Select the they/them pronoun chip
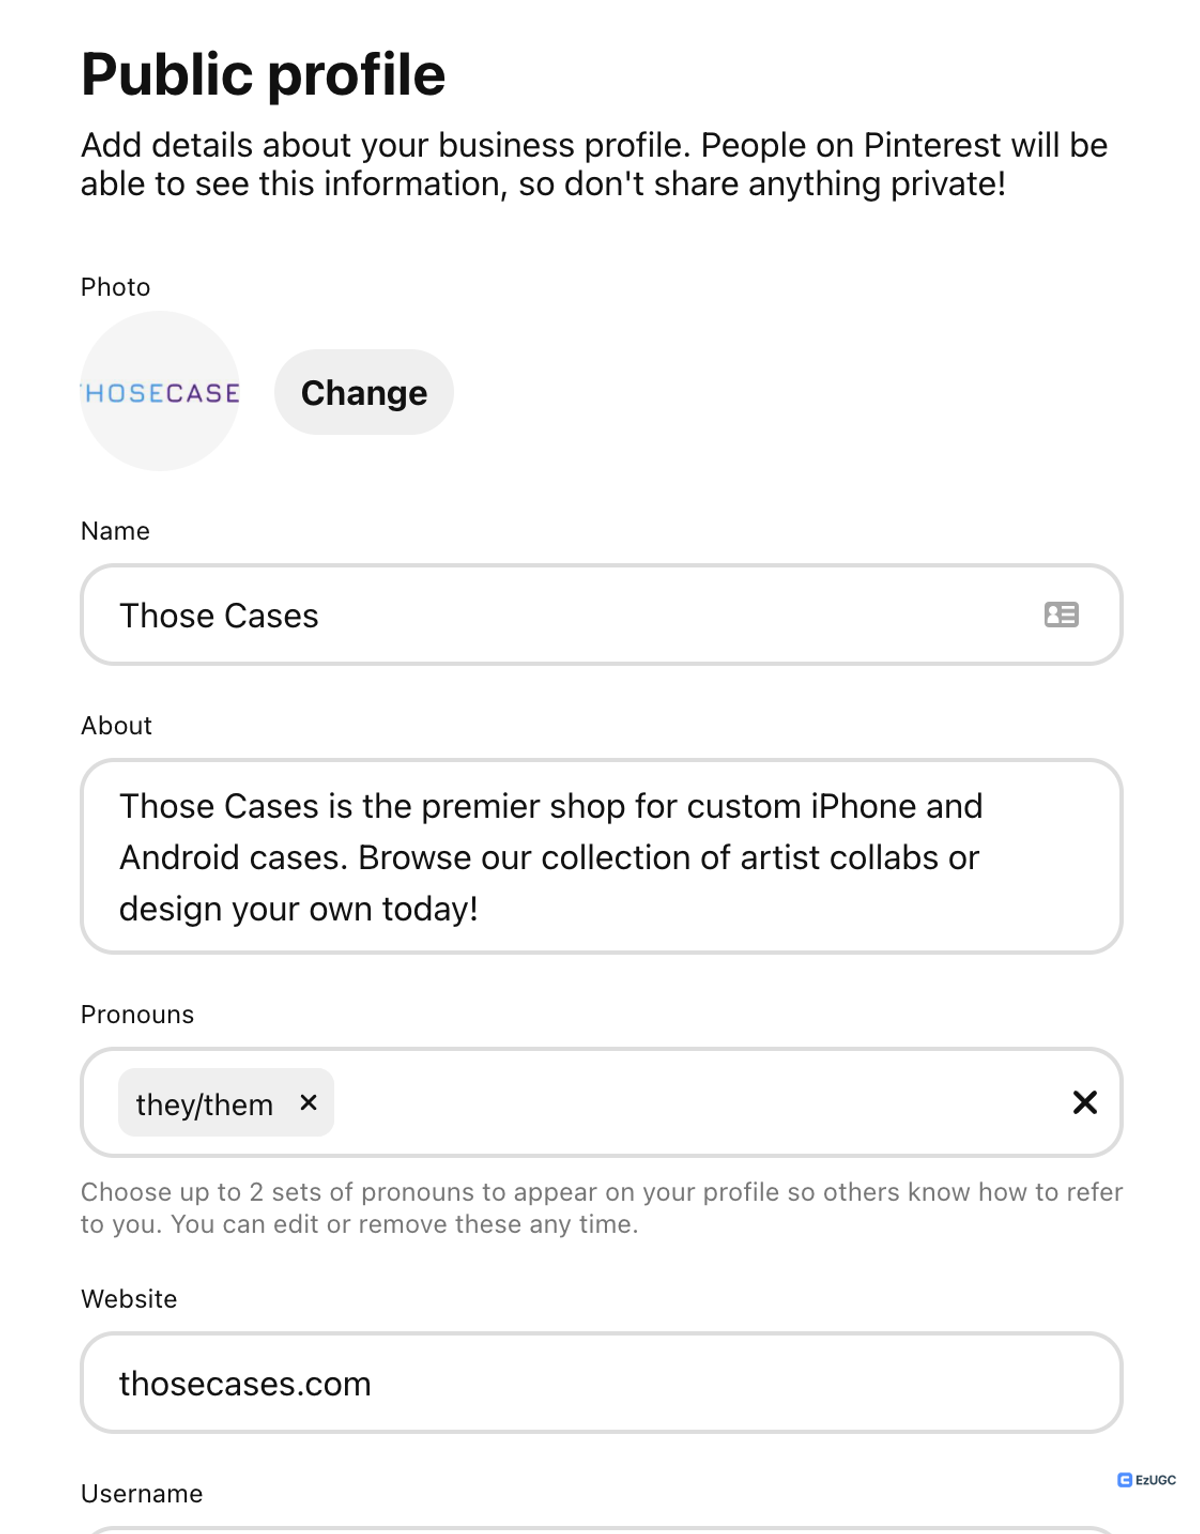The height and width of the screenshot is (1534, 1200). point(205,1102)
